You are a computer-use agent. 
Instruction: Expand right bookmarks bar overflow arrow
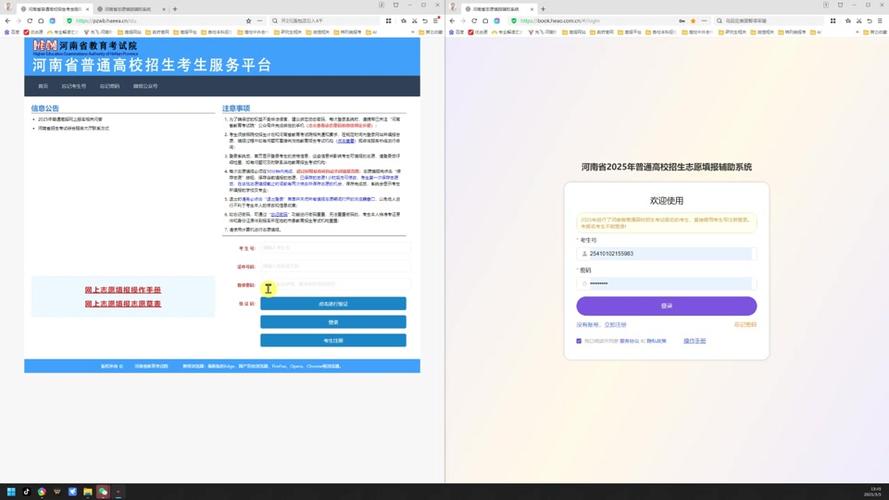(857, 32)
